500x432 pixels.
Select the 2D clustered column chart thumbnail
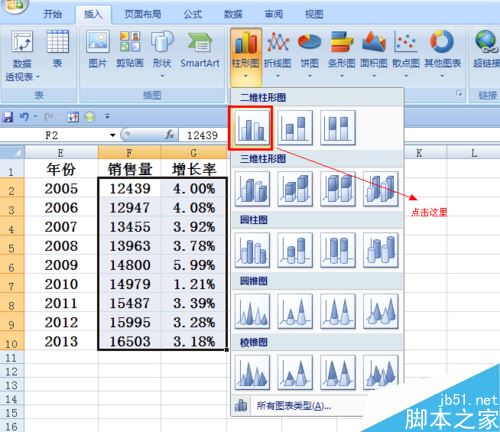pos(252,128)
